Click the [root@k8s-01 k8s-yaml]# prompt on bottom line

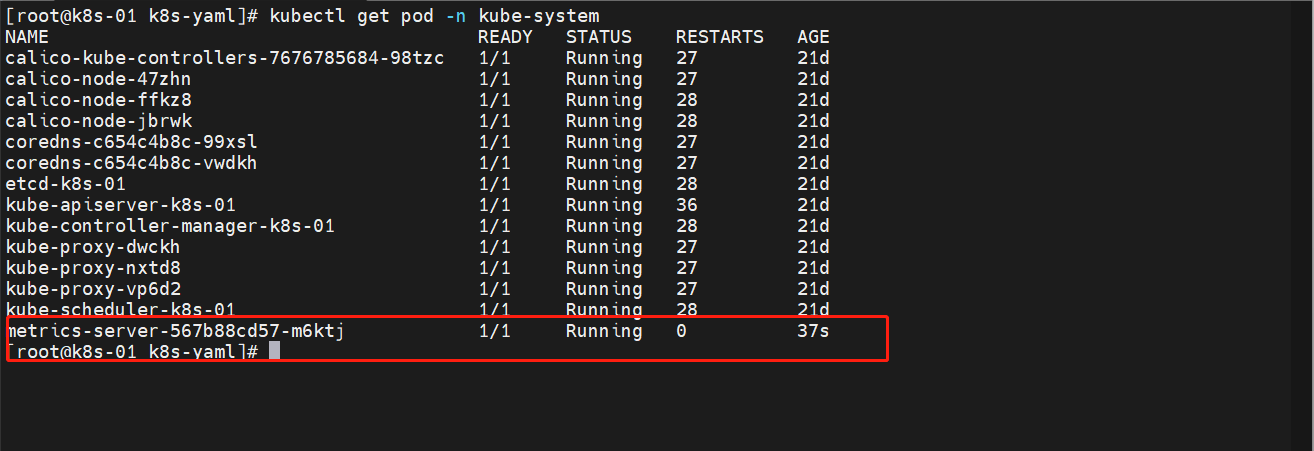click(x=132, y=352)
